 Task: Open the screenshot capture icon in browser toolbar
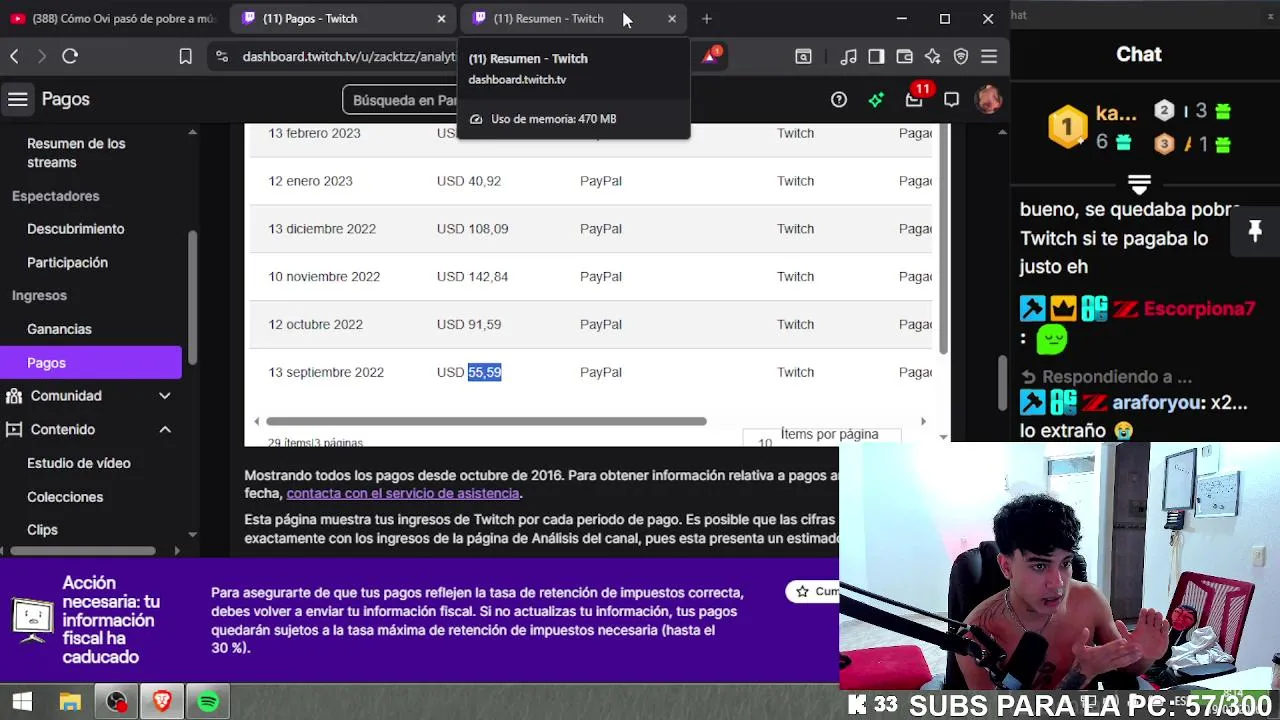(x=803, y=57)
